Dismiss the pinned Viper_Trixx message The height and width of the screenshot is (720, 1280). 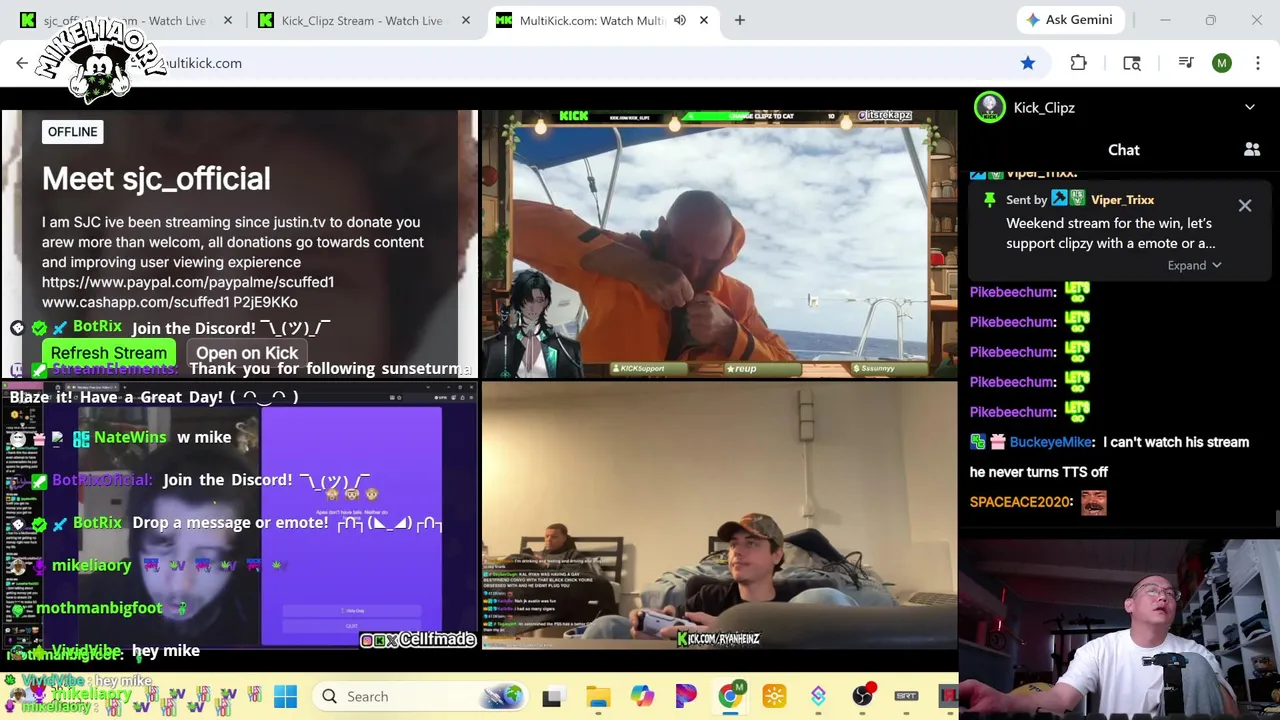[x=1245, y=205]
